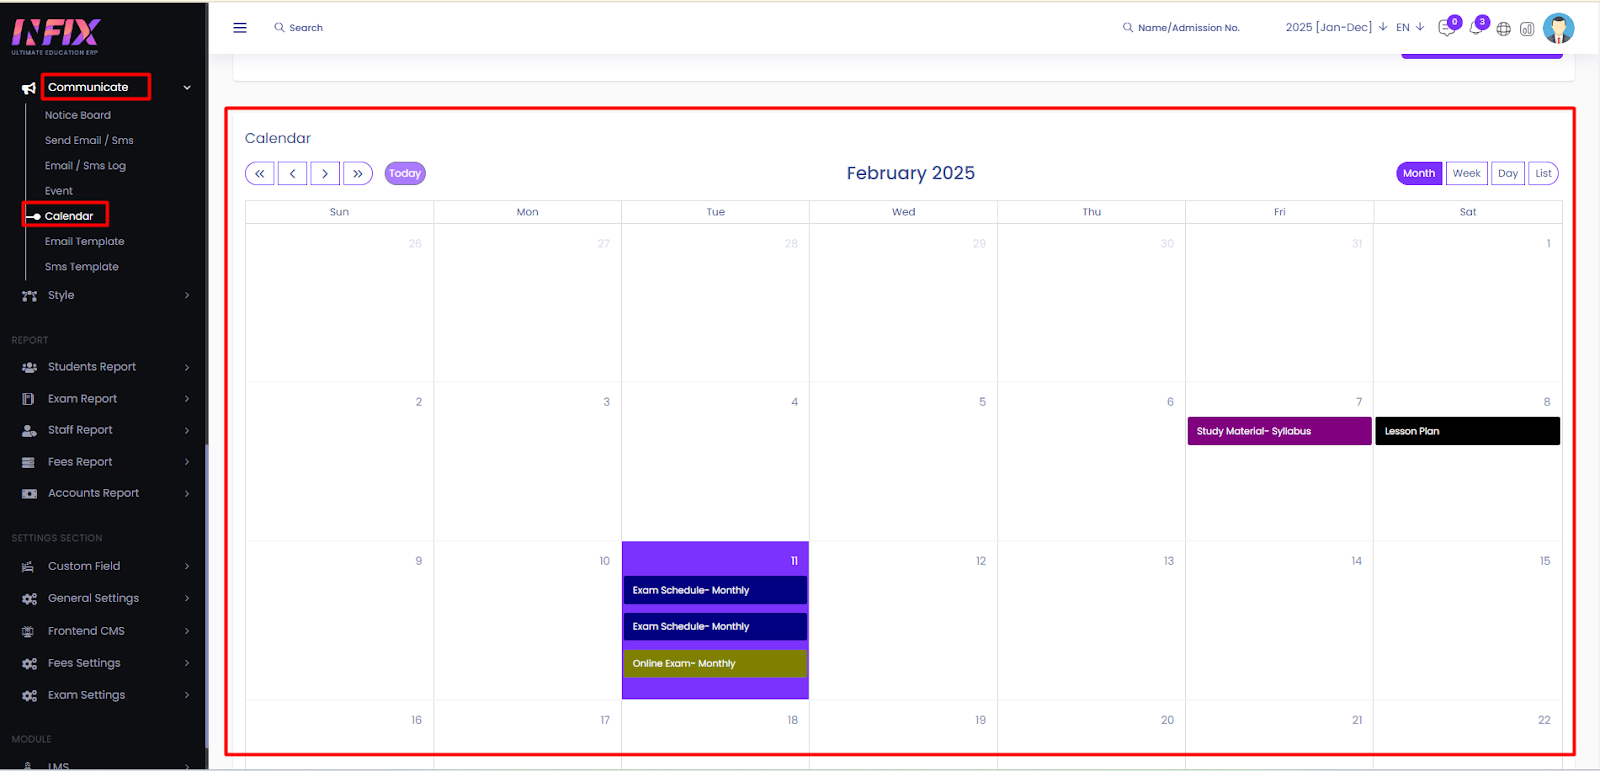Open the Study Material- Syllabus event
1600x771 pixels.
pos(1279,431)
